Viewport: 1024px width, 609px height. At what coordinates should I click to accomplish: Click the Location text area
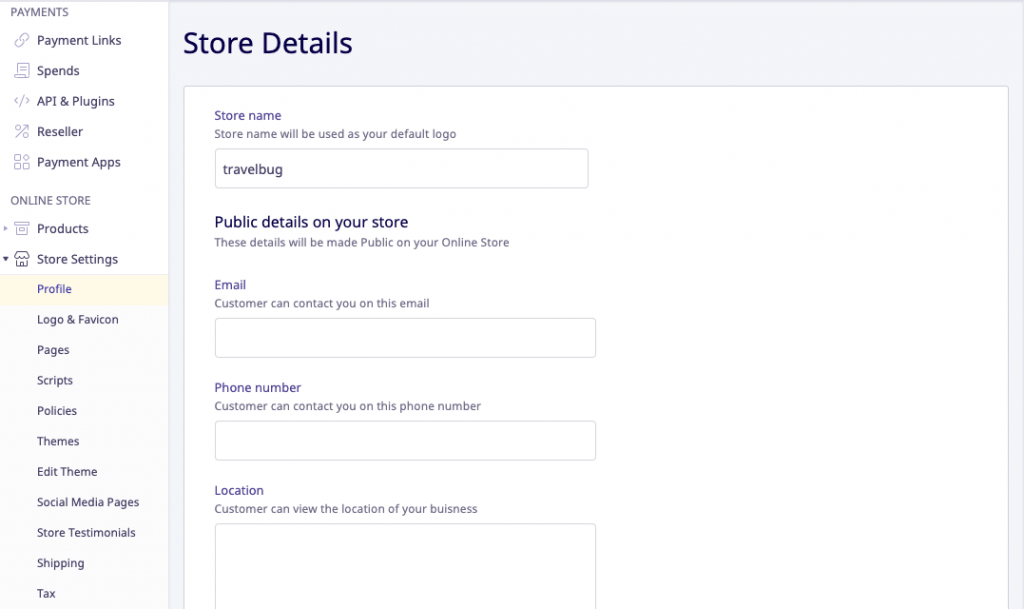[405, 565]
